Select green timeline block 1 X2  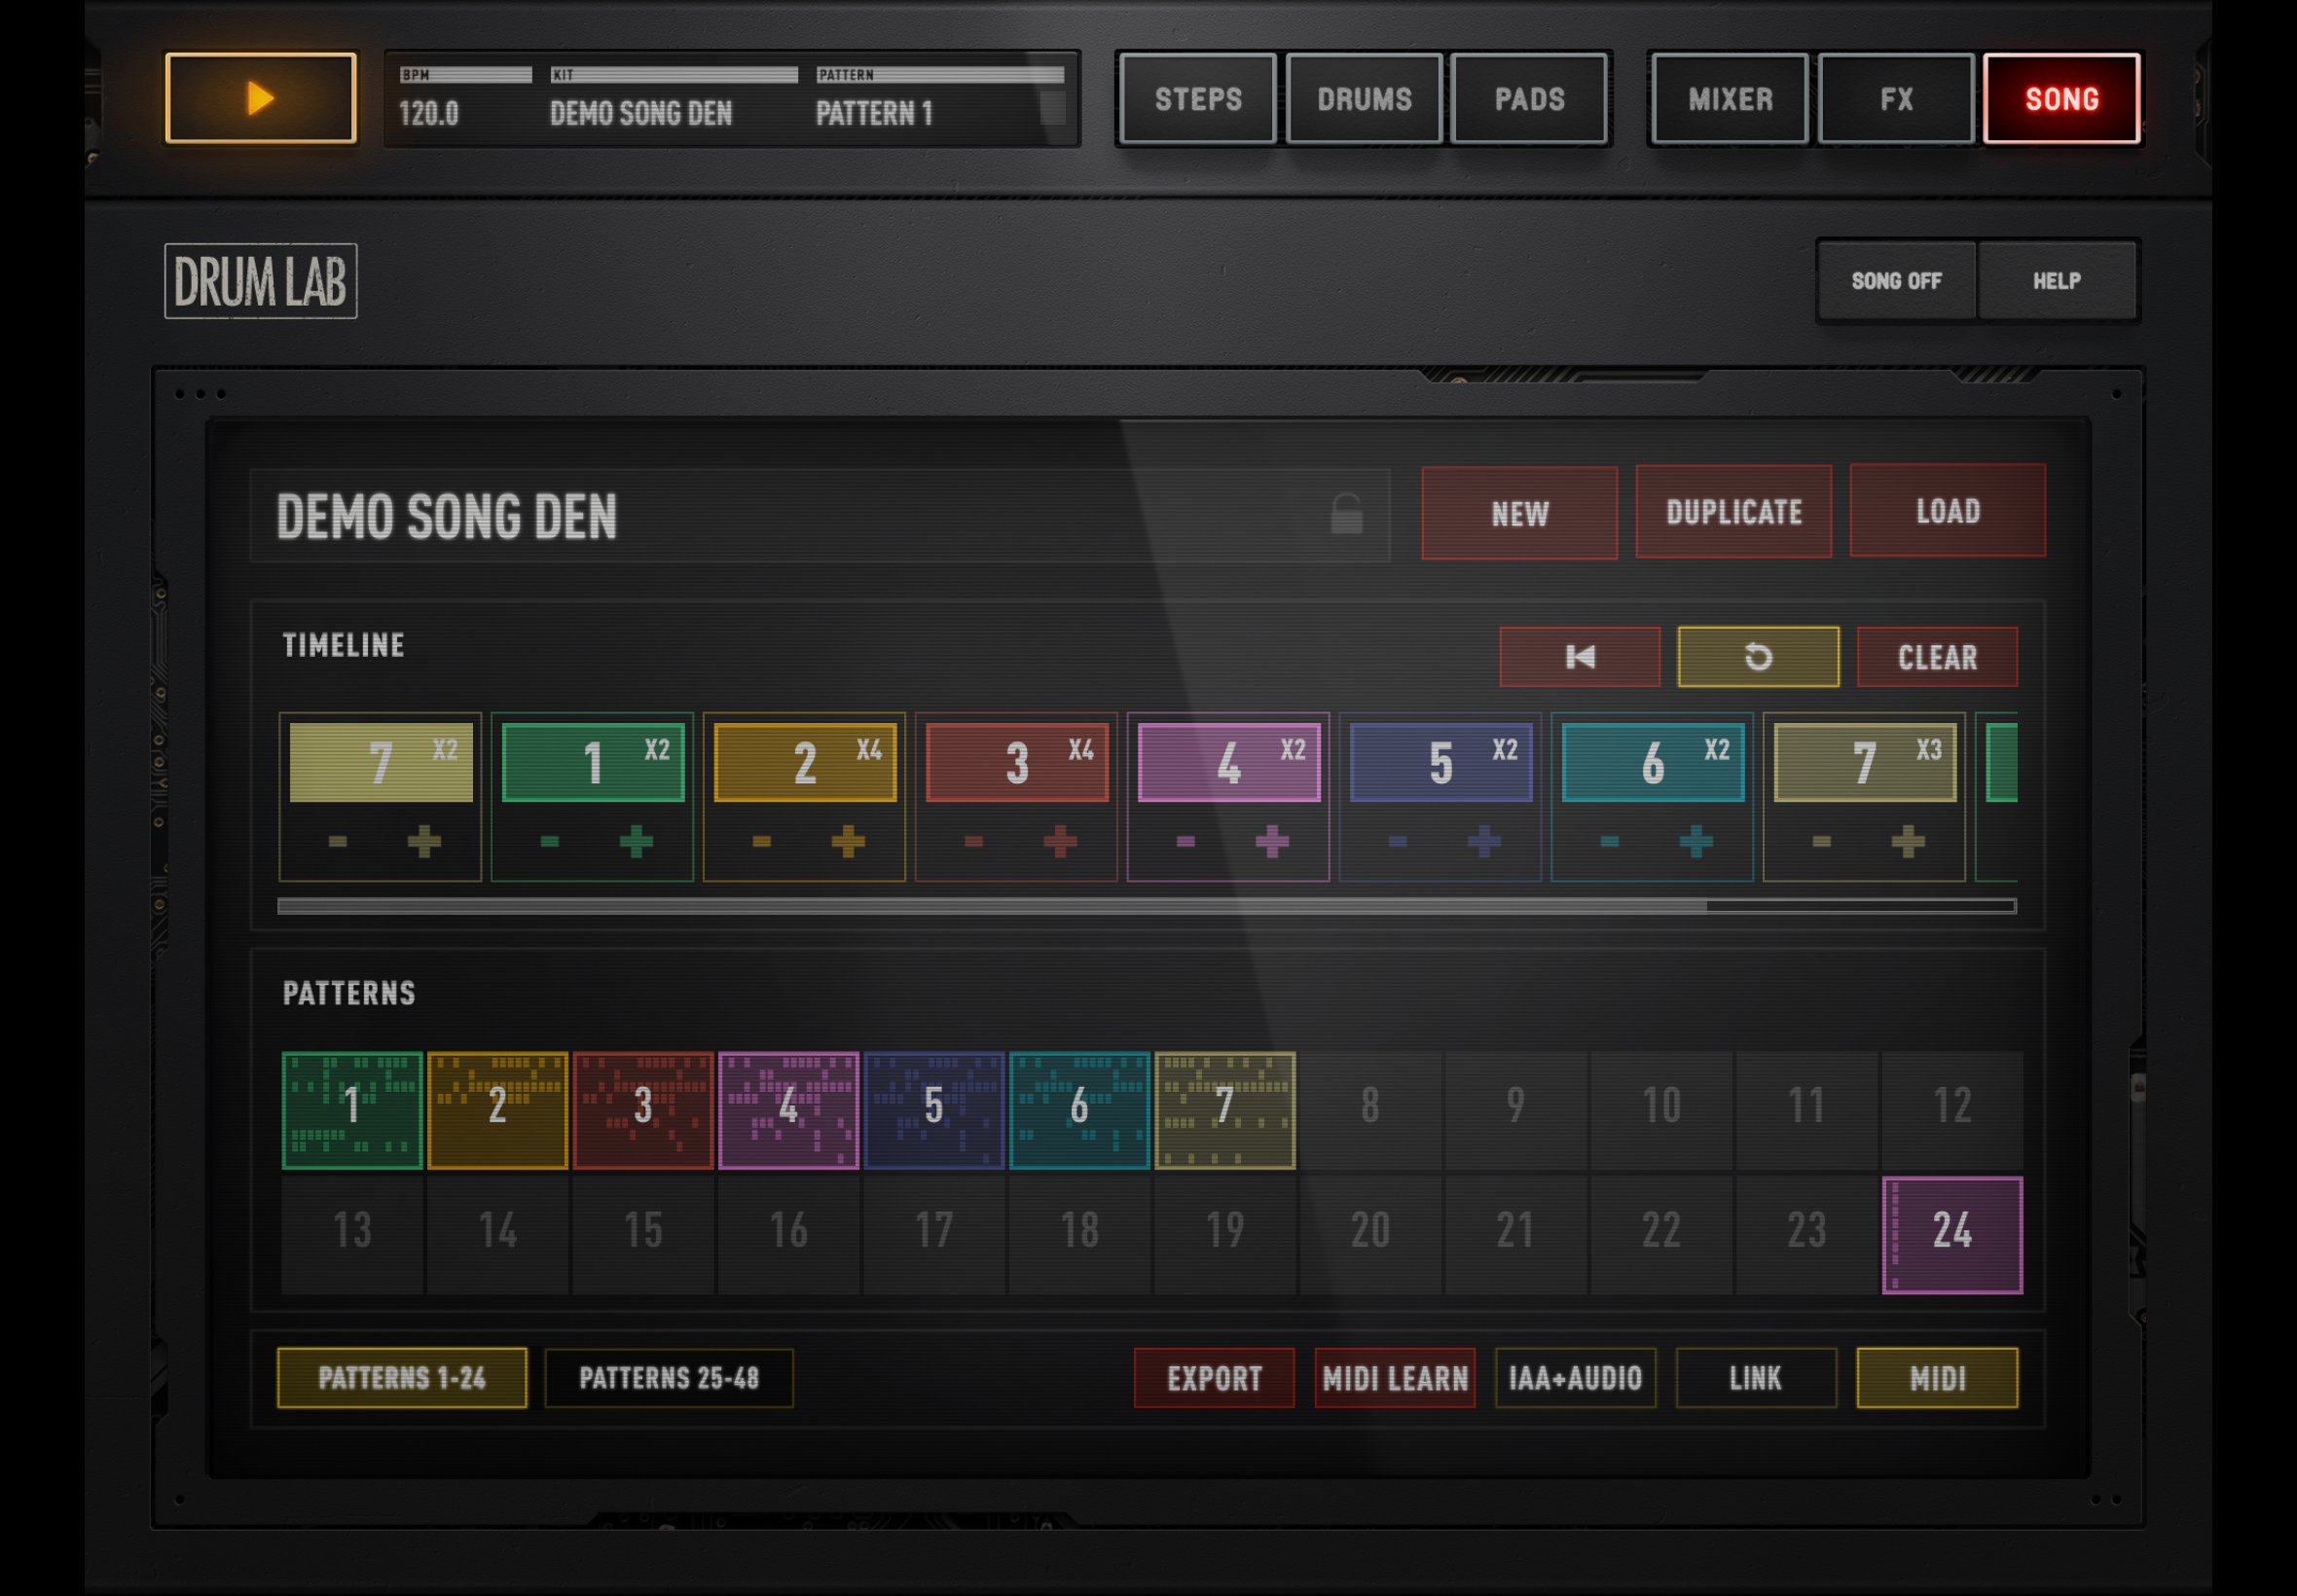pos(593,762)
